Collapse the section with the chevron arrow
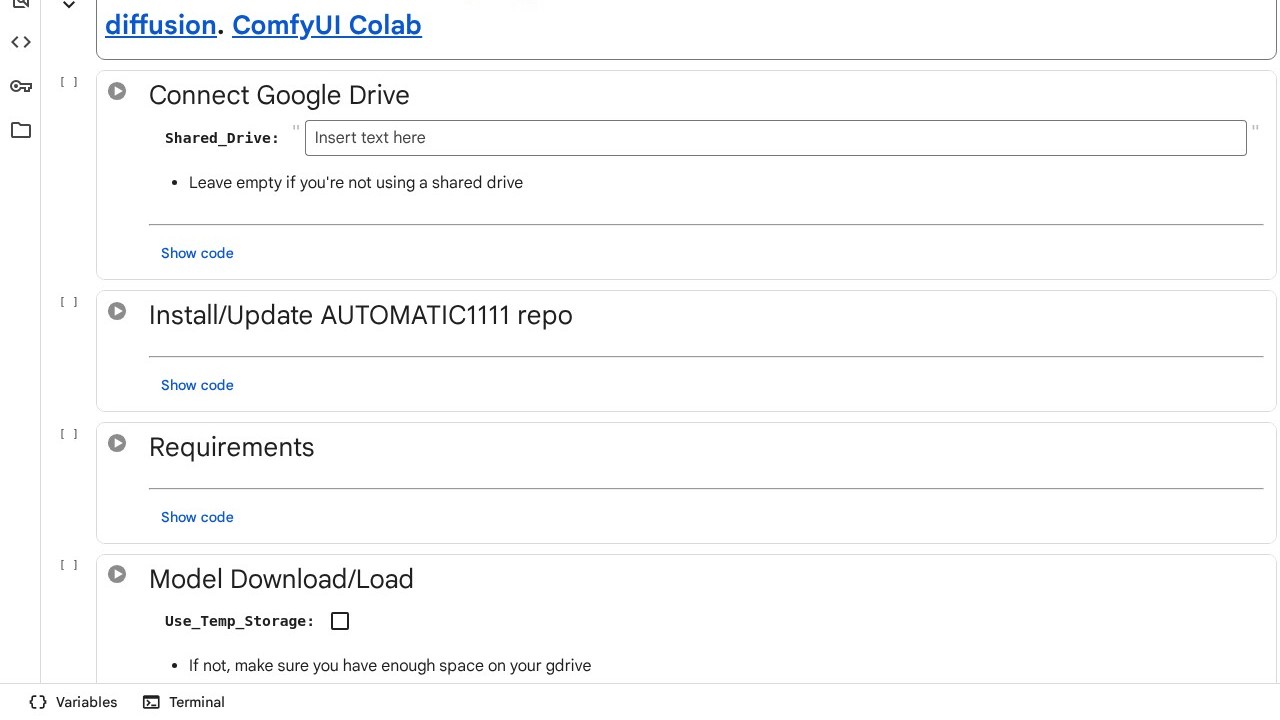This screenshot has height=720, width=1280. pos(69,6)
